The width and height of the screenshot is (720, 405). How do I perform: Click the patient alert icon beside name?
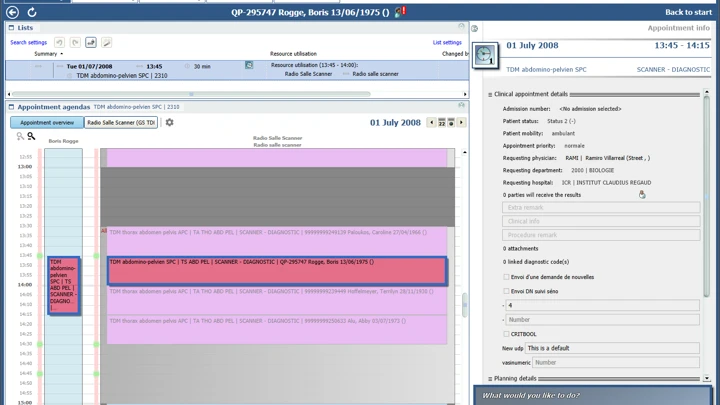pyautogui.click(x=400, y=12)
